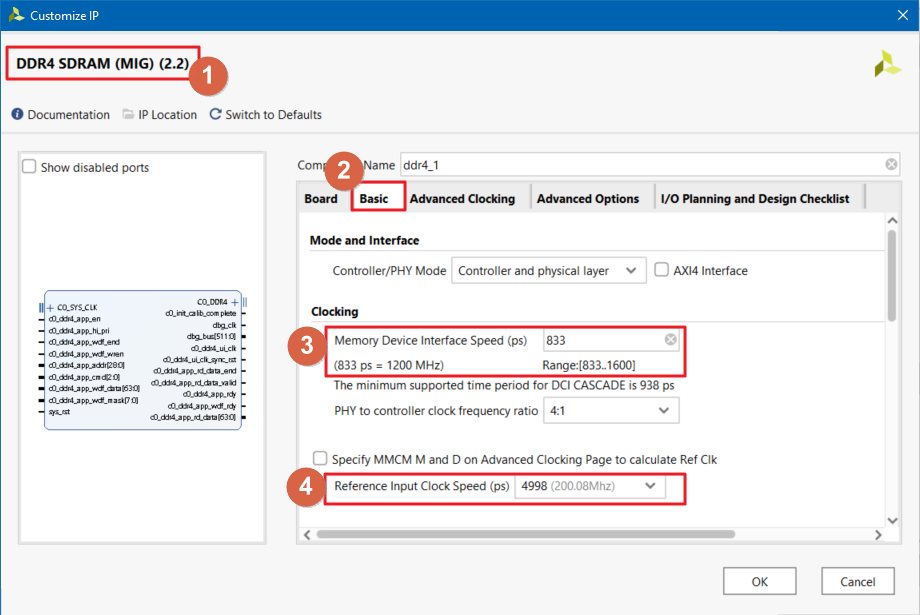This screenshot has width=920, height=615.
Task: Click the Mode and Interface section header
Action: tap(364, 240)
